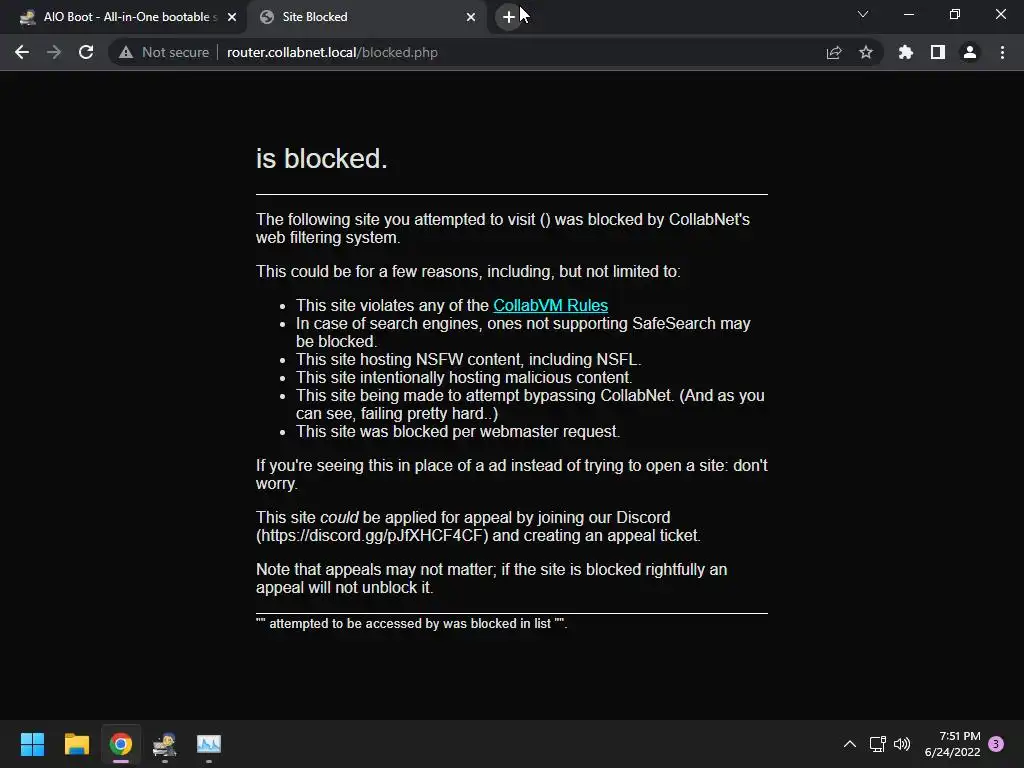Click the address bar URL
The width and height of the screenshot is (1024, 768).
[x=332, y=52]
